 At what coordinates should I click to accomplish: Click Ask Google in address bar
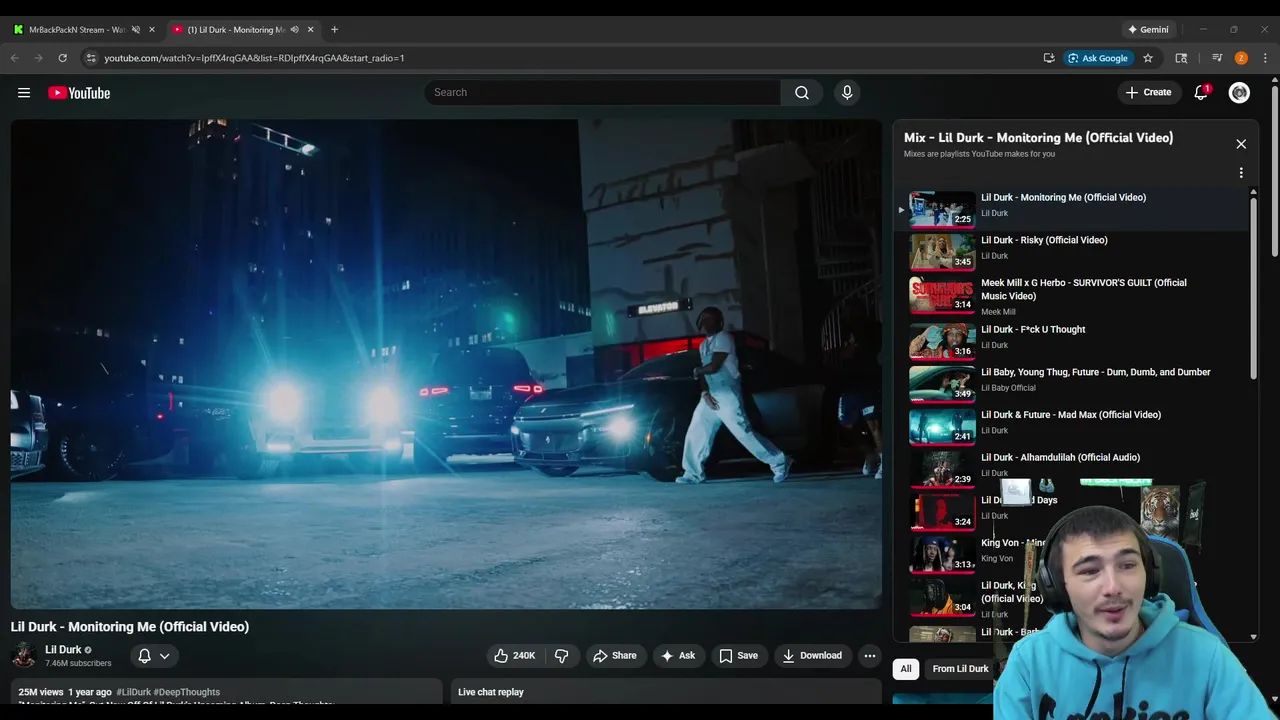pos(1098,58)
